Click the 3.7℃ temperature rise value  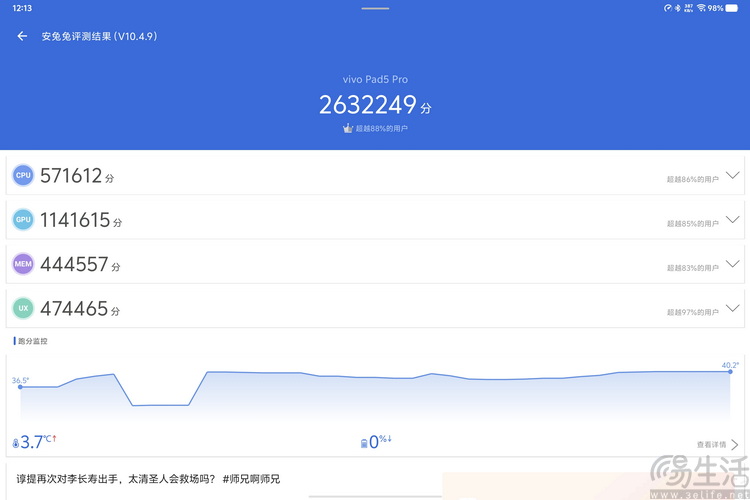[38, 442]
